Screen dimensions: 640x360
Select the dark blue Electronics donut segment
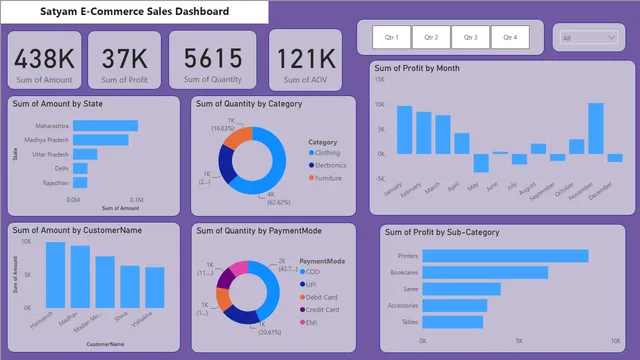point(227,163)
